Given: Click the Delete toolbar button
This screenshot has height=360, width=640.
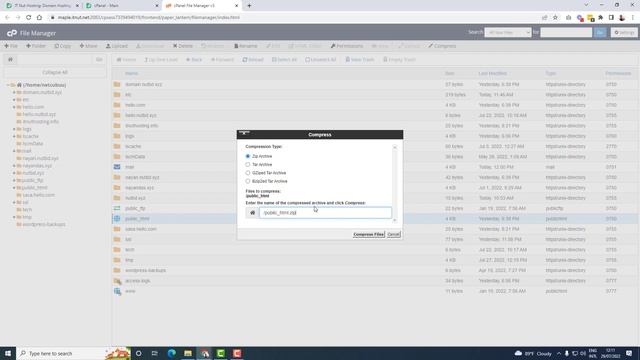Looking at the screenshot, I should point(182,46).
